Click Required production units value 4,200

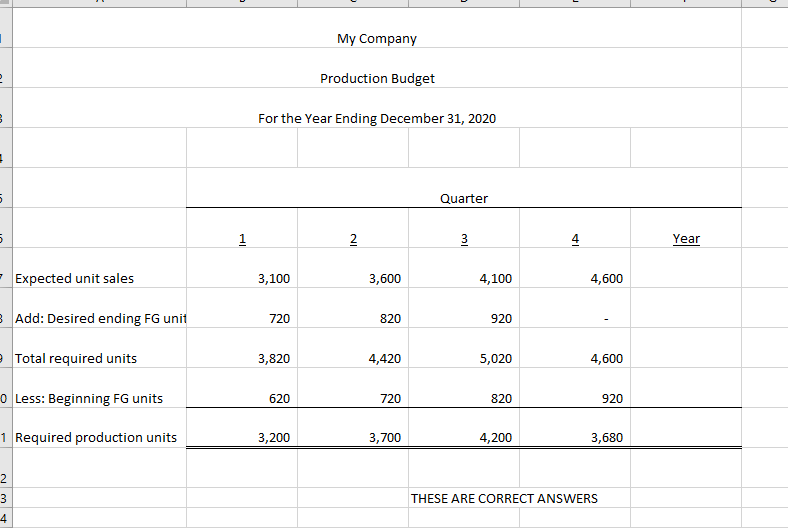[464, 428]
